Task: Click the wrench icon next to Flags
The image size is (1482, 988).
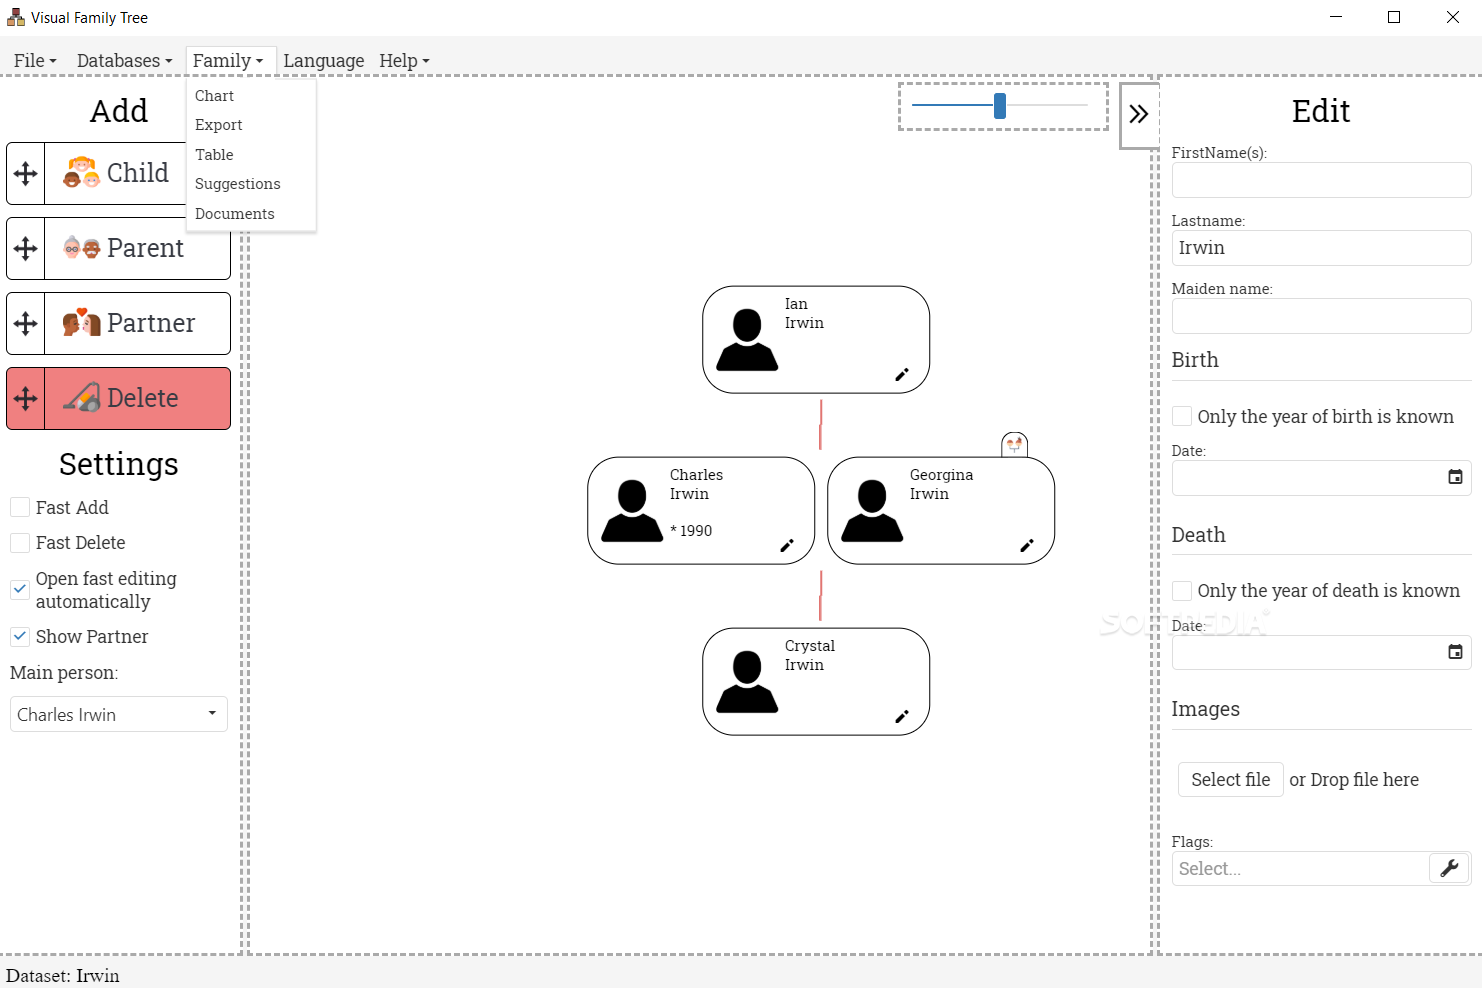Action: [x=1449, y=868]
